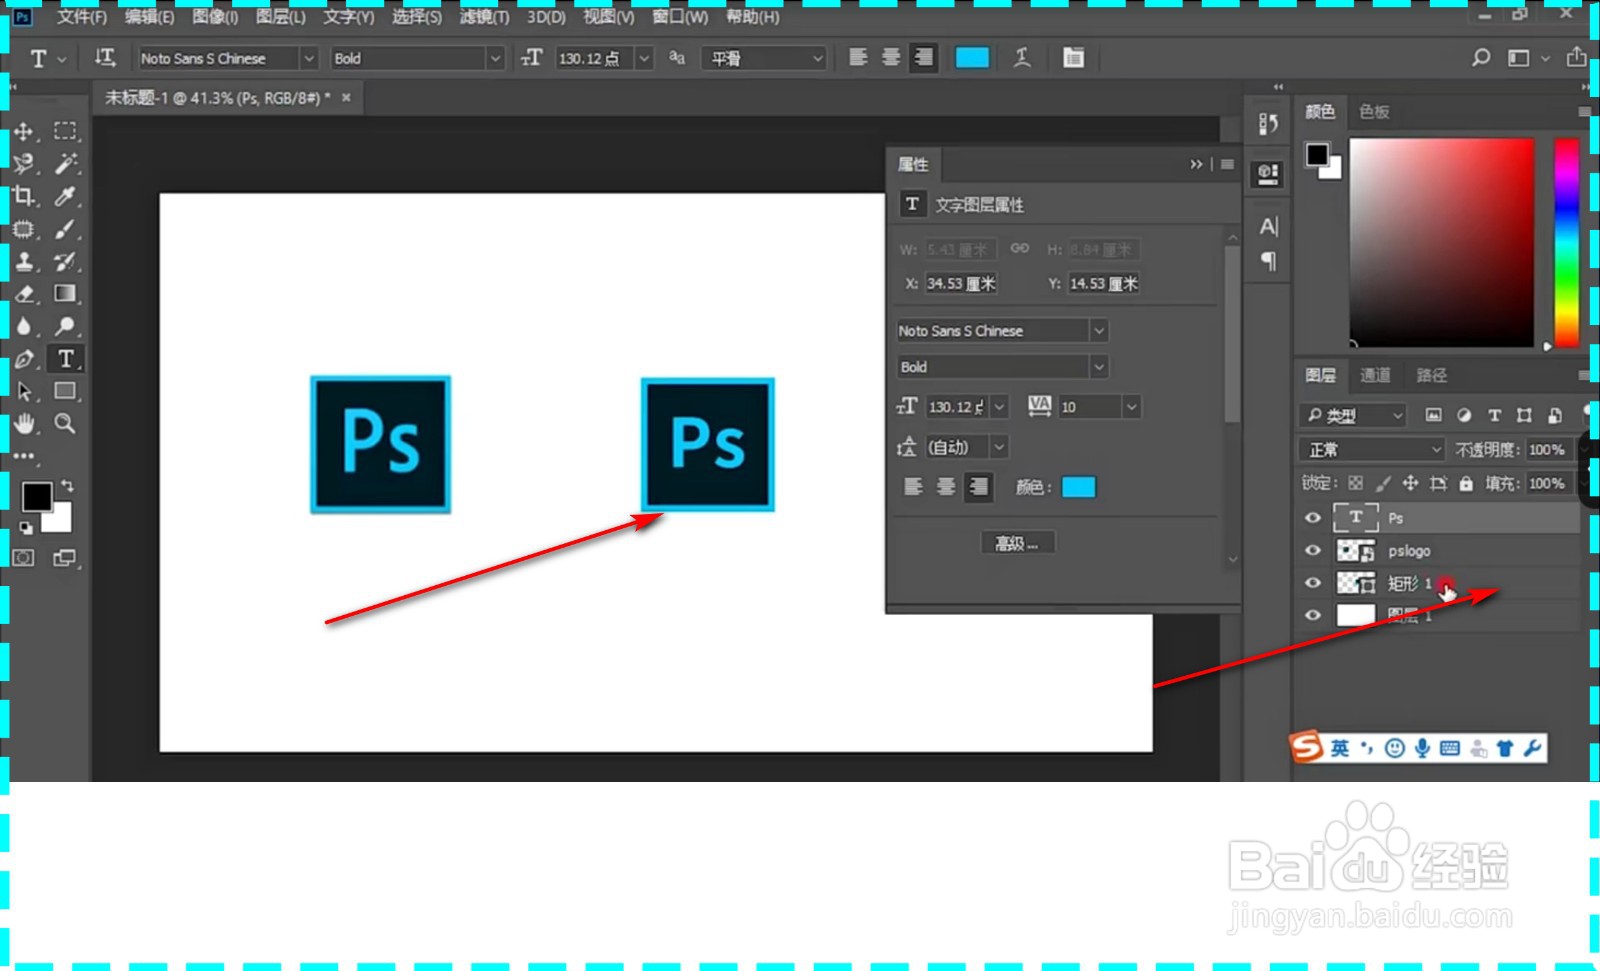Click the rainbow hue slider
This screenshot has height=971, width=1600.
point(1566,243)
